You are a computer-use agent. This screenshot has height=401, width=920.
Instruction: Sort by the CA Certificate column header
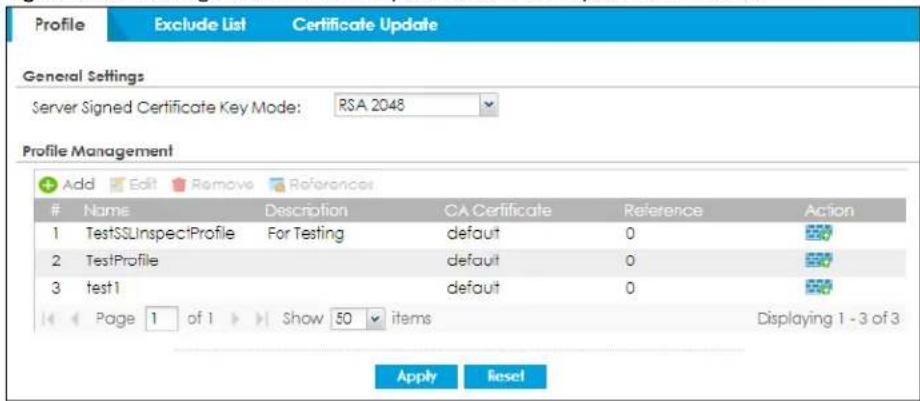pos(499,210)
